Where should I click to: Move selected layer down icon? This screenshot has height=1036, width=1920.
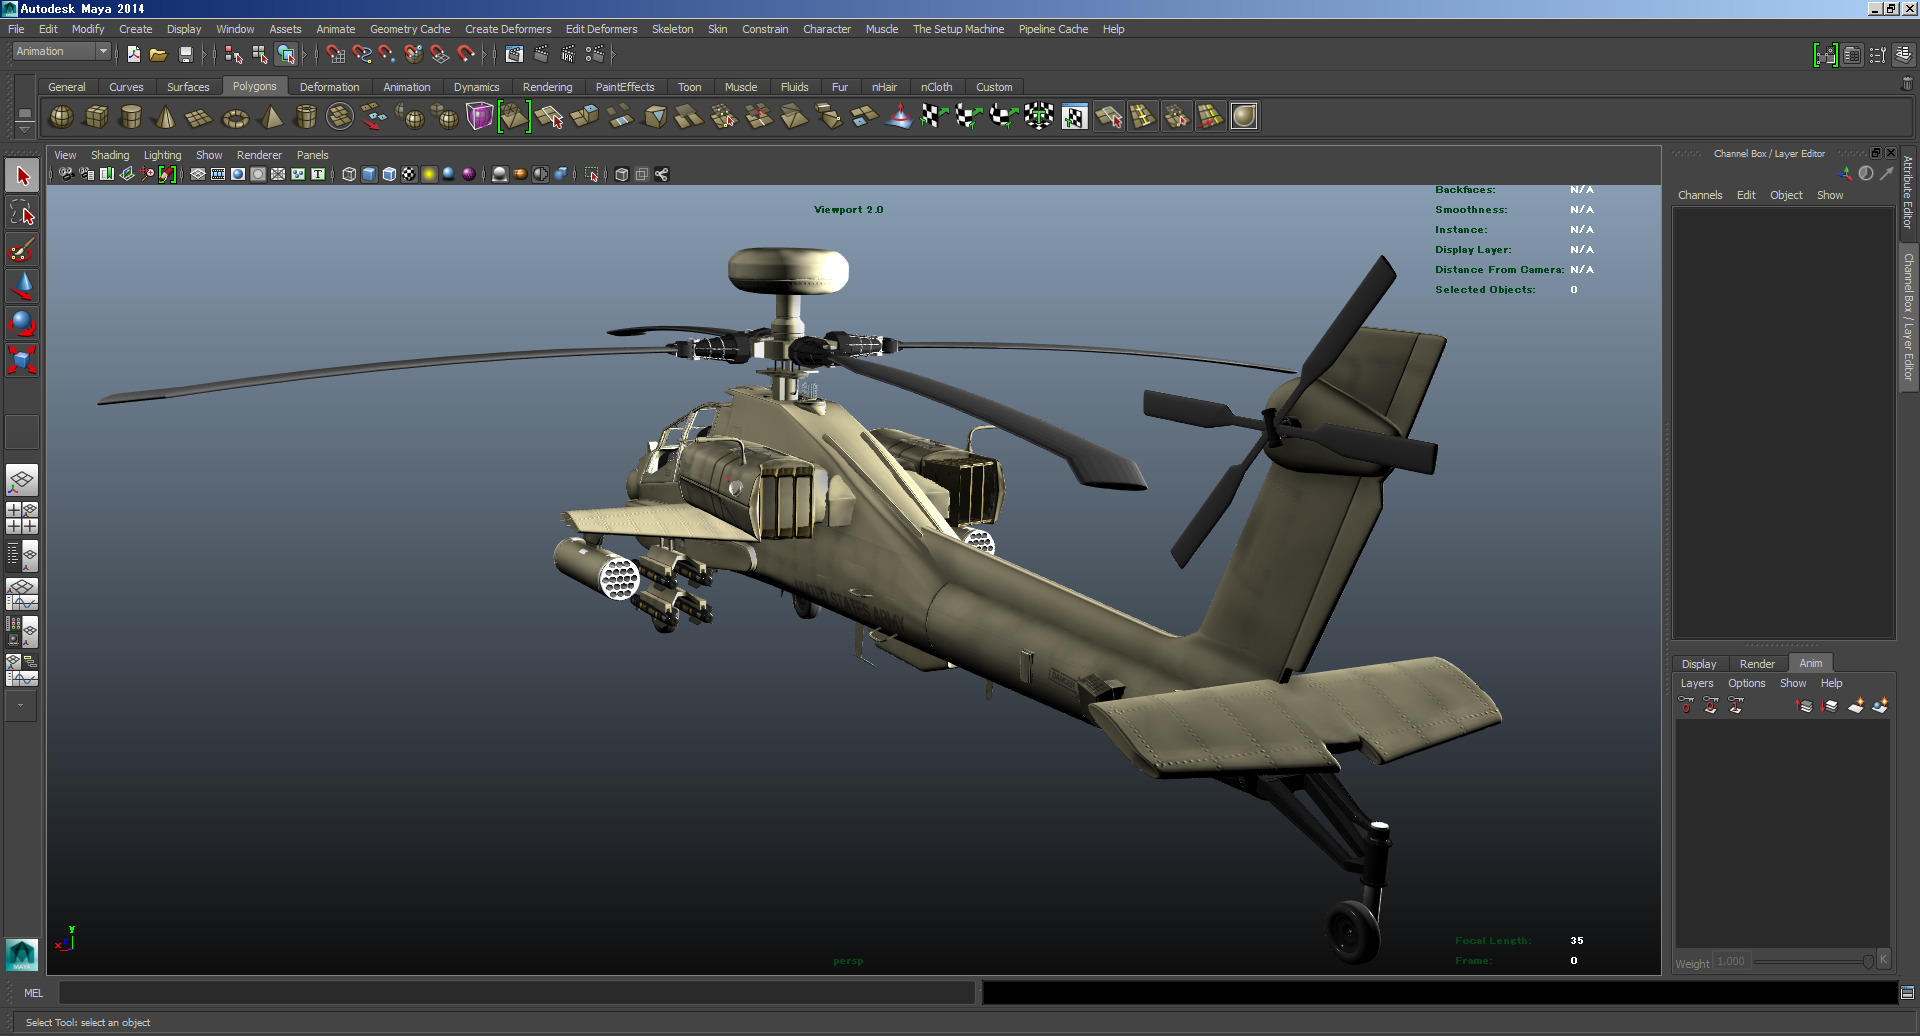(1830, 706)
